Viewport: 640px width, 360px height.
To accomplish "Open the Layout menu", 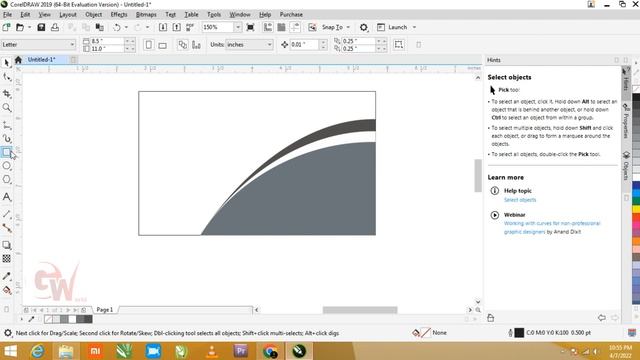I will point(68,14).
